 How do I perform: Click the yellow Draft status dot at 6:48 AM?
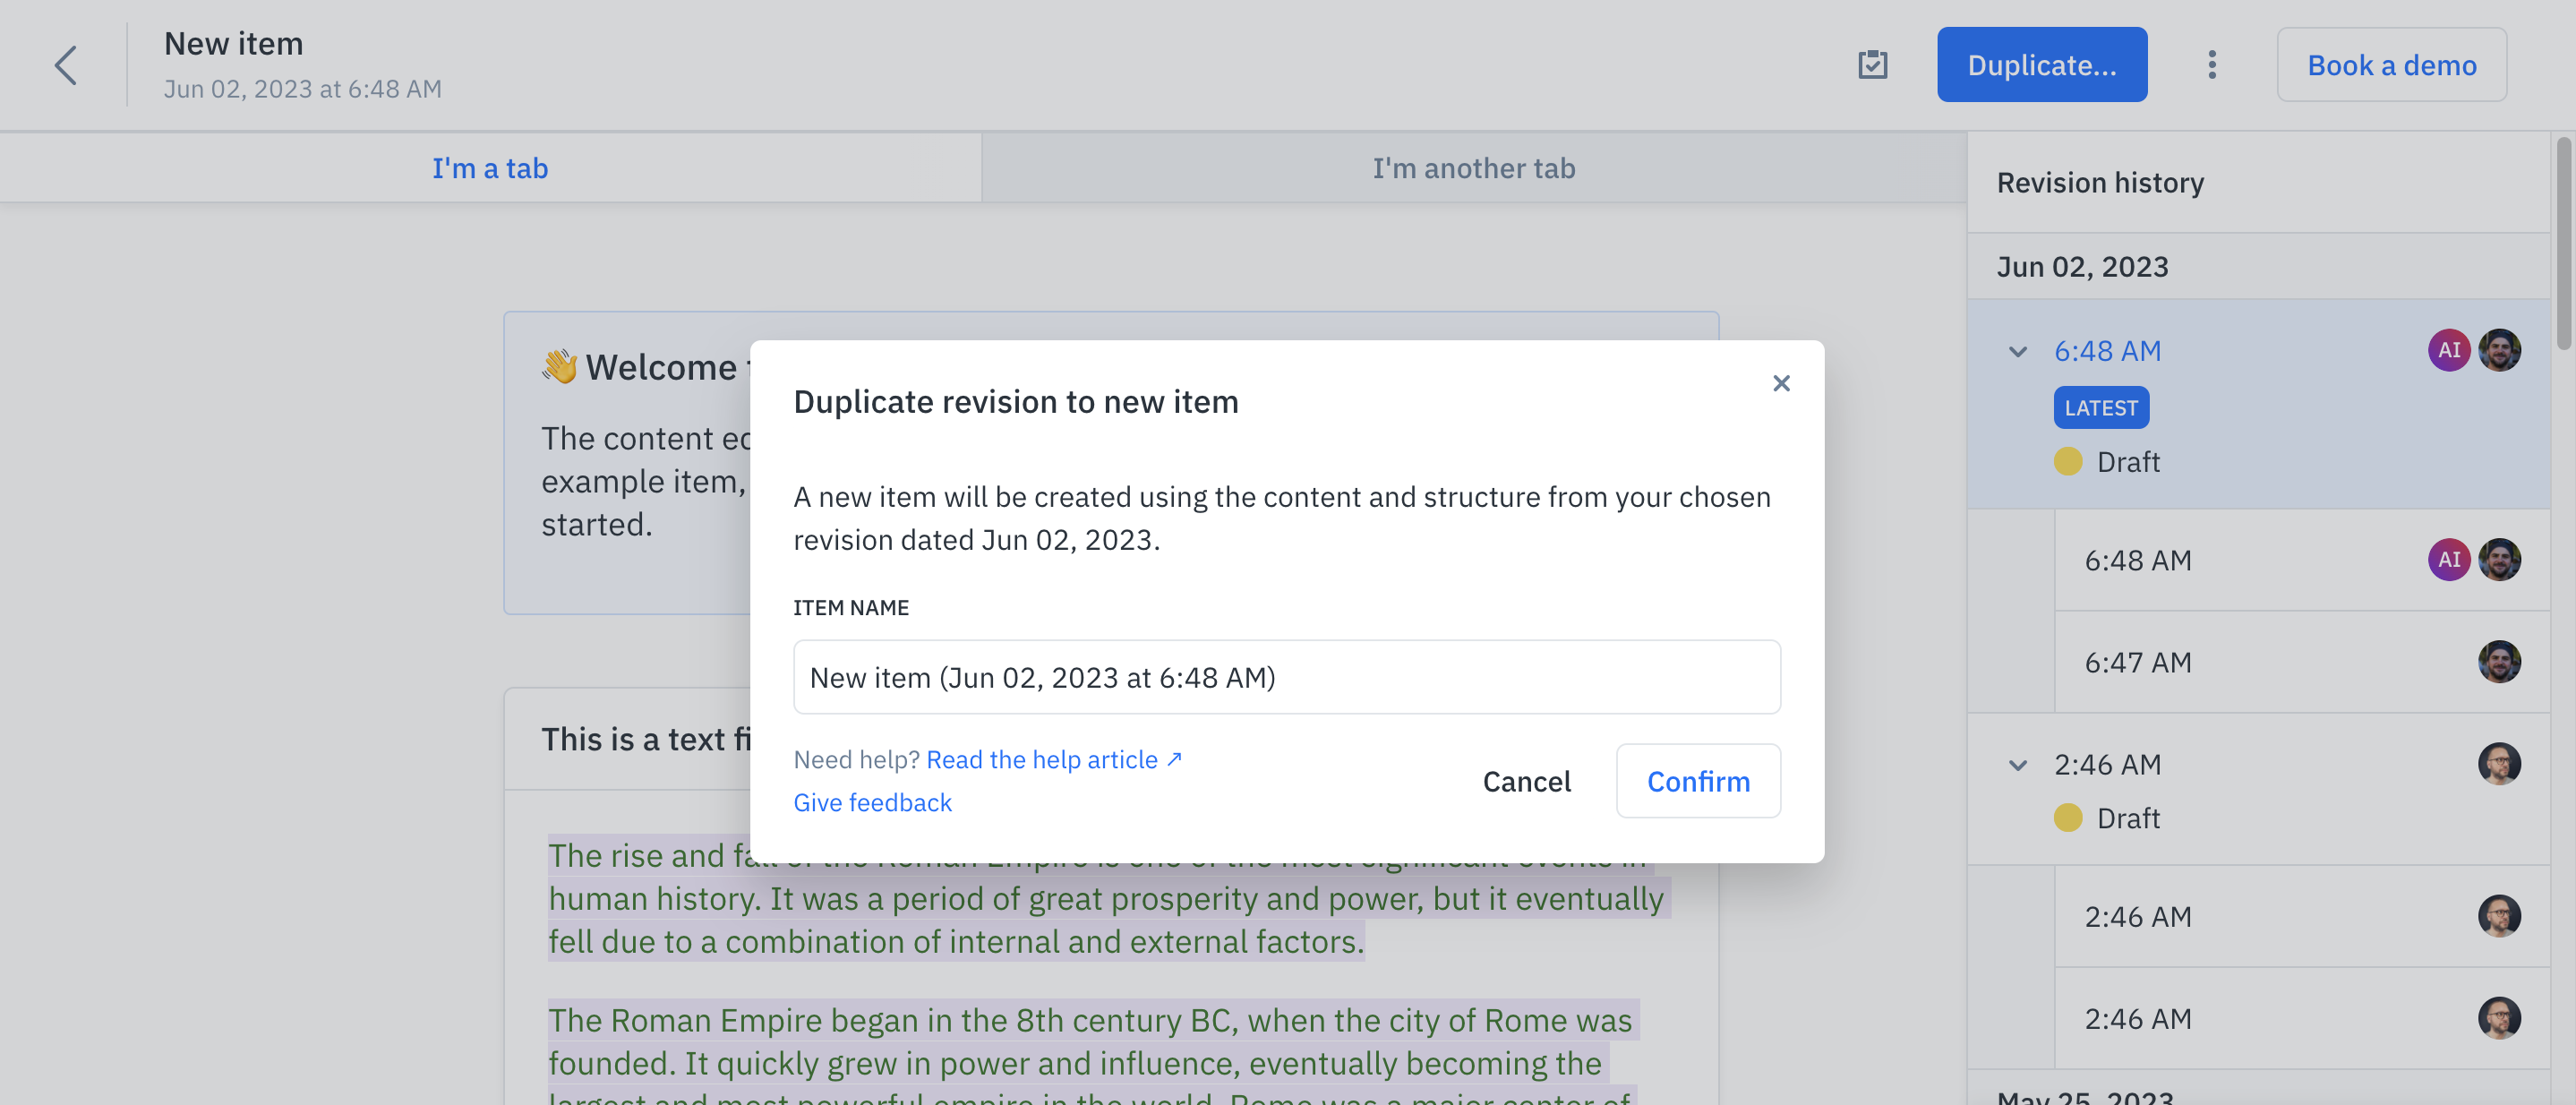coord(2067,461)
